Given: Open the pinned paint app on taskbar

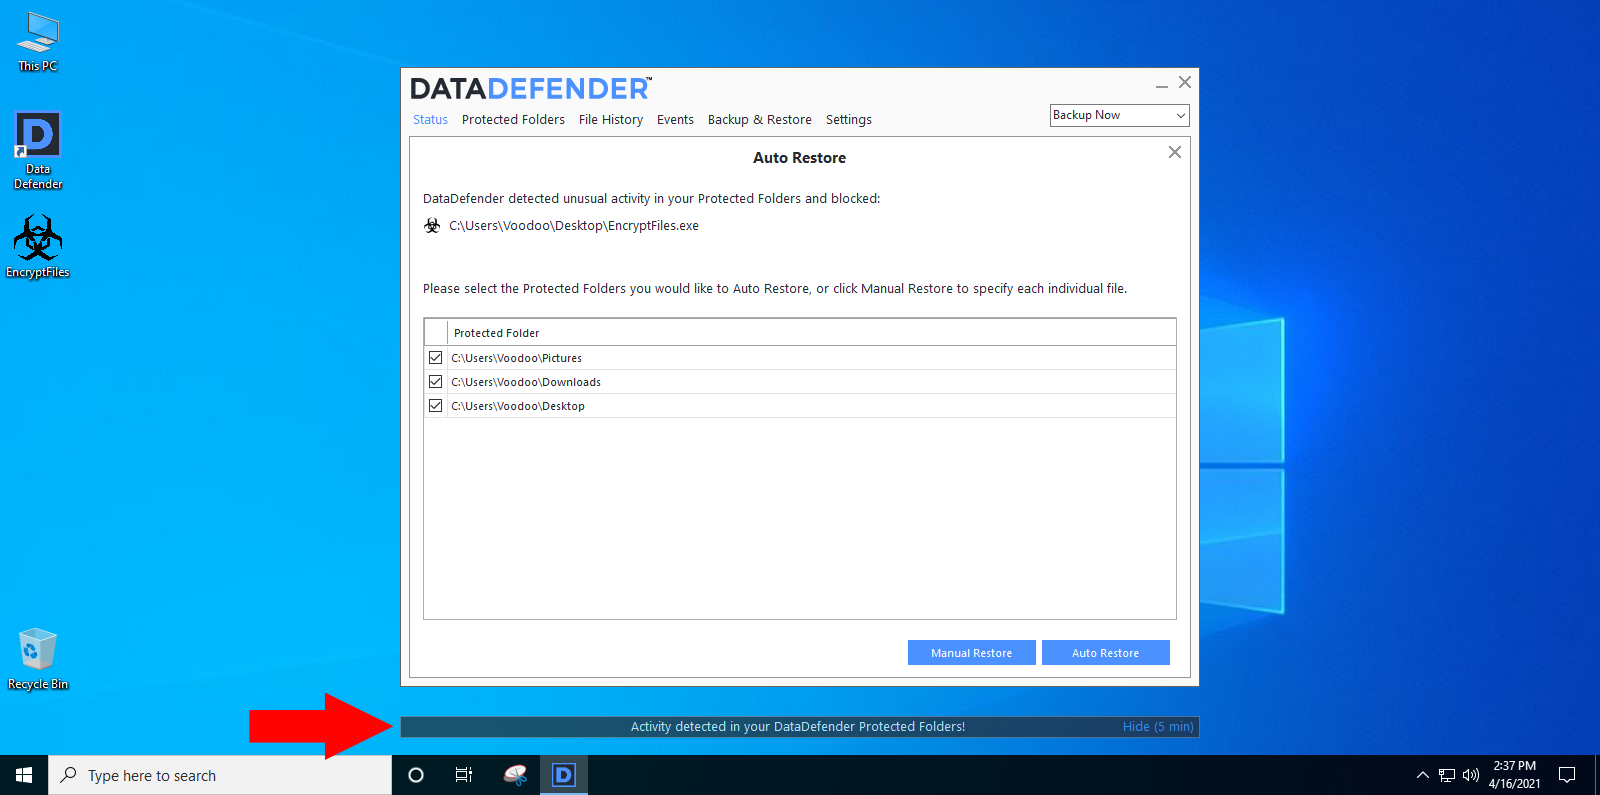Looking at the screenshot, I should pos(515,775).
